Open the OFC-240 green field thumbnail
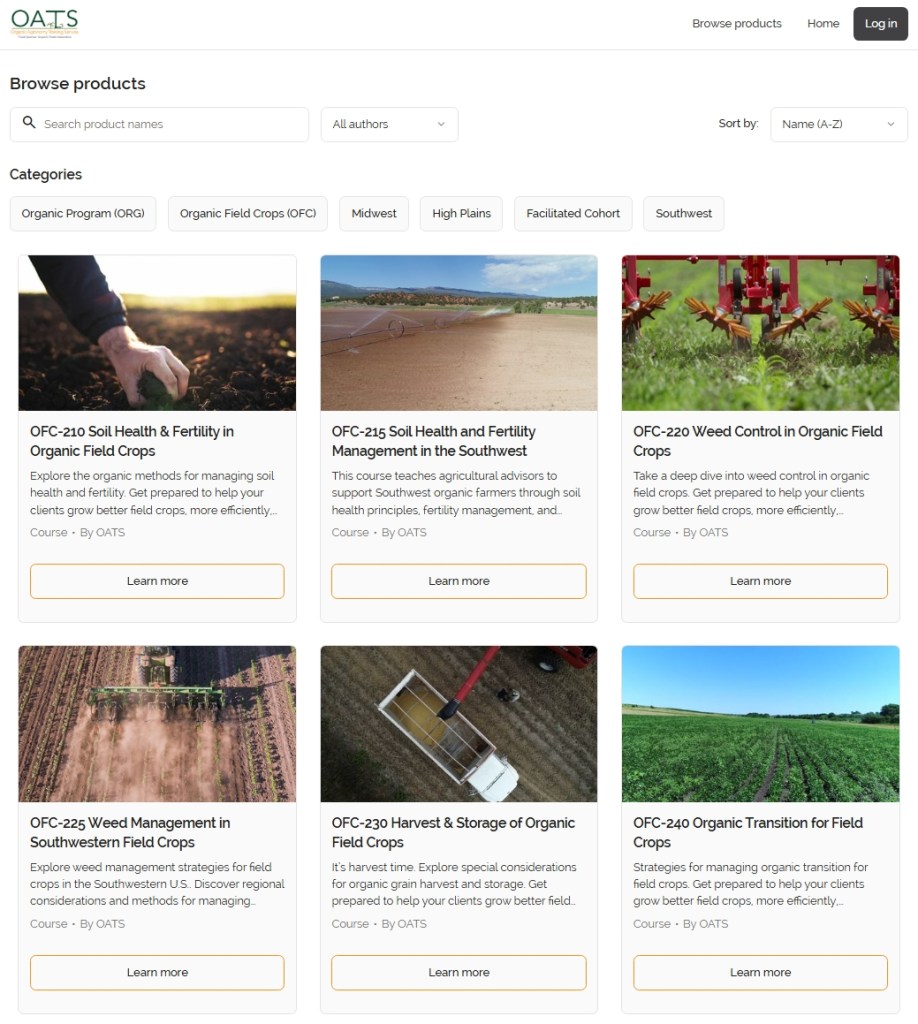 761,724
